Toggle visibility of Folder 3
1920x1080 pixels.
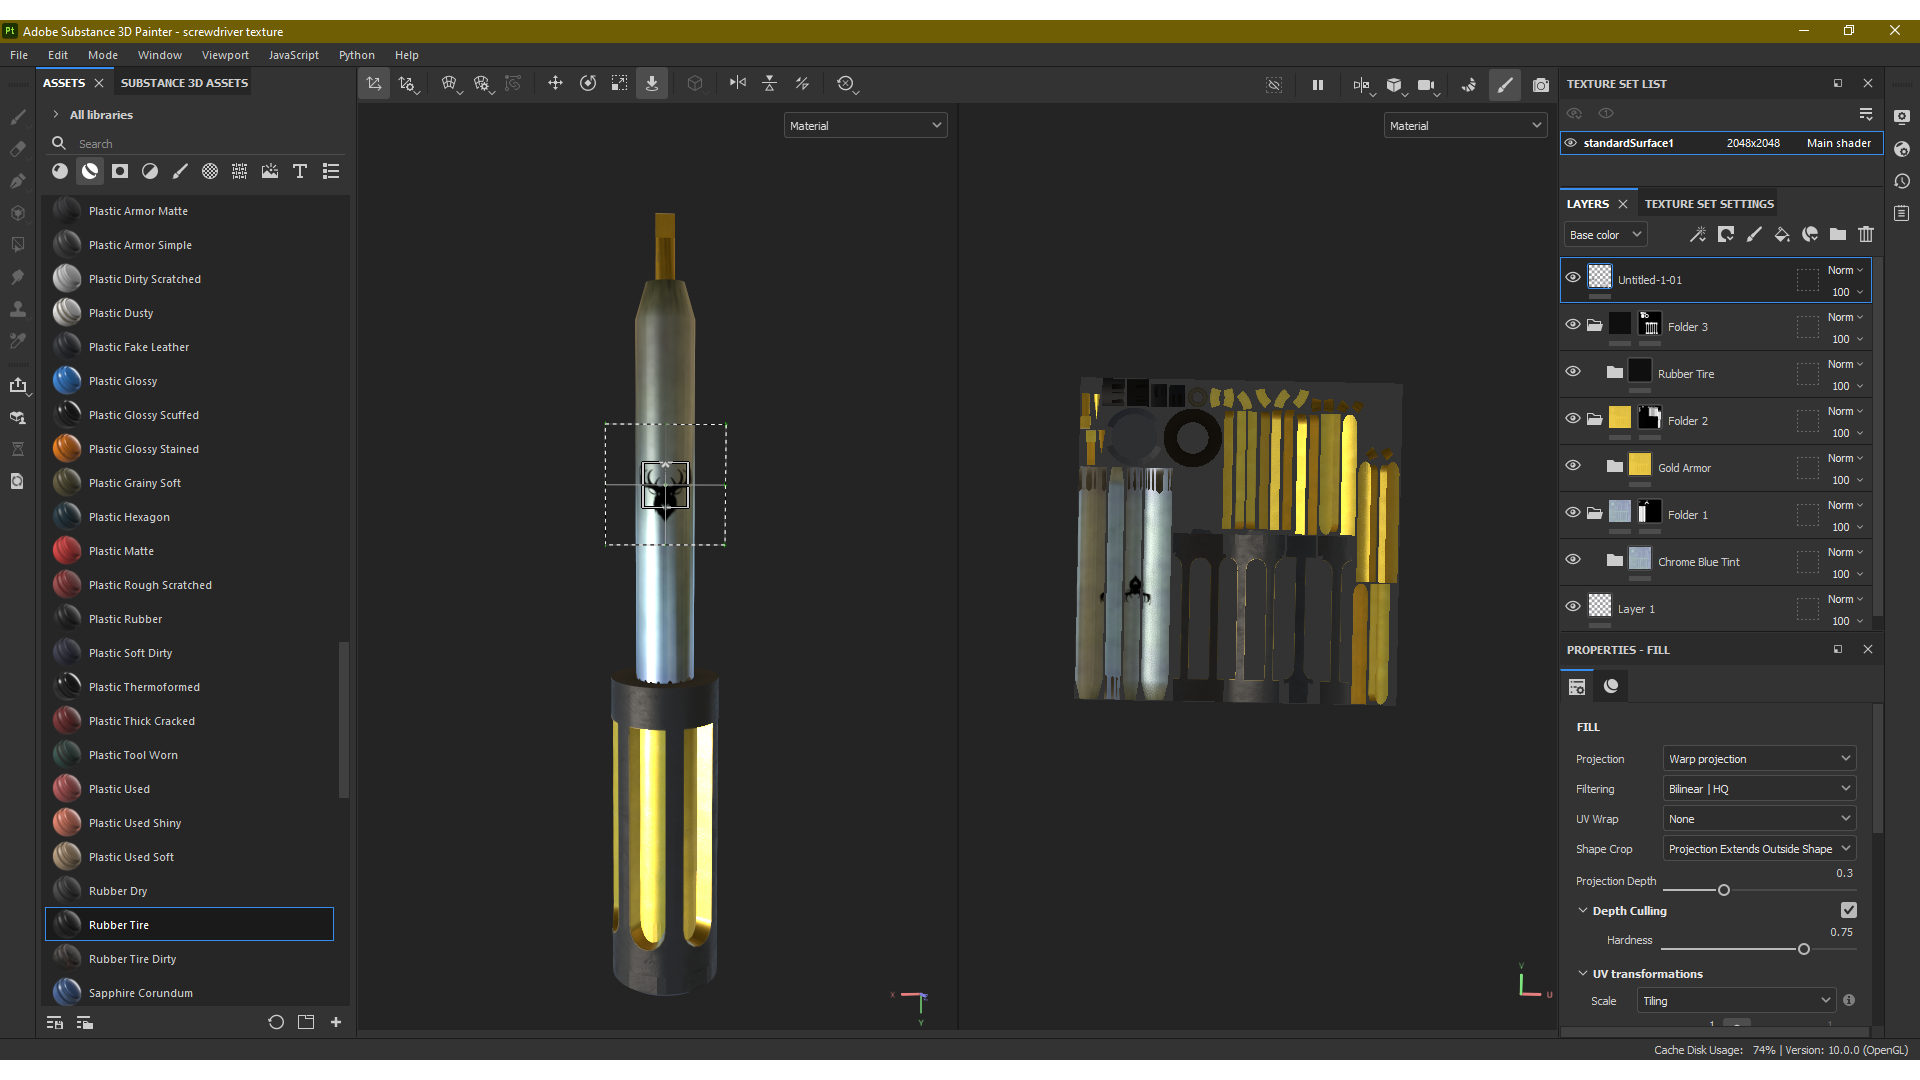(1573, 325)
